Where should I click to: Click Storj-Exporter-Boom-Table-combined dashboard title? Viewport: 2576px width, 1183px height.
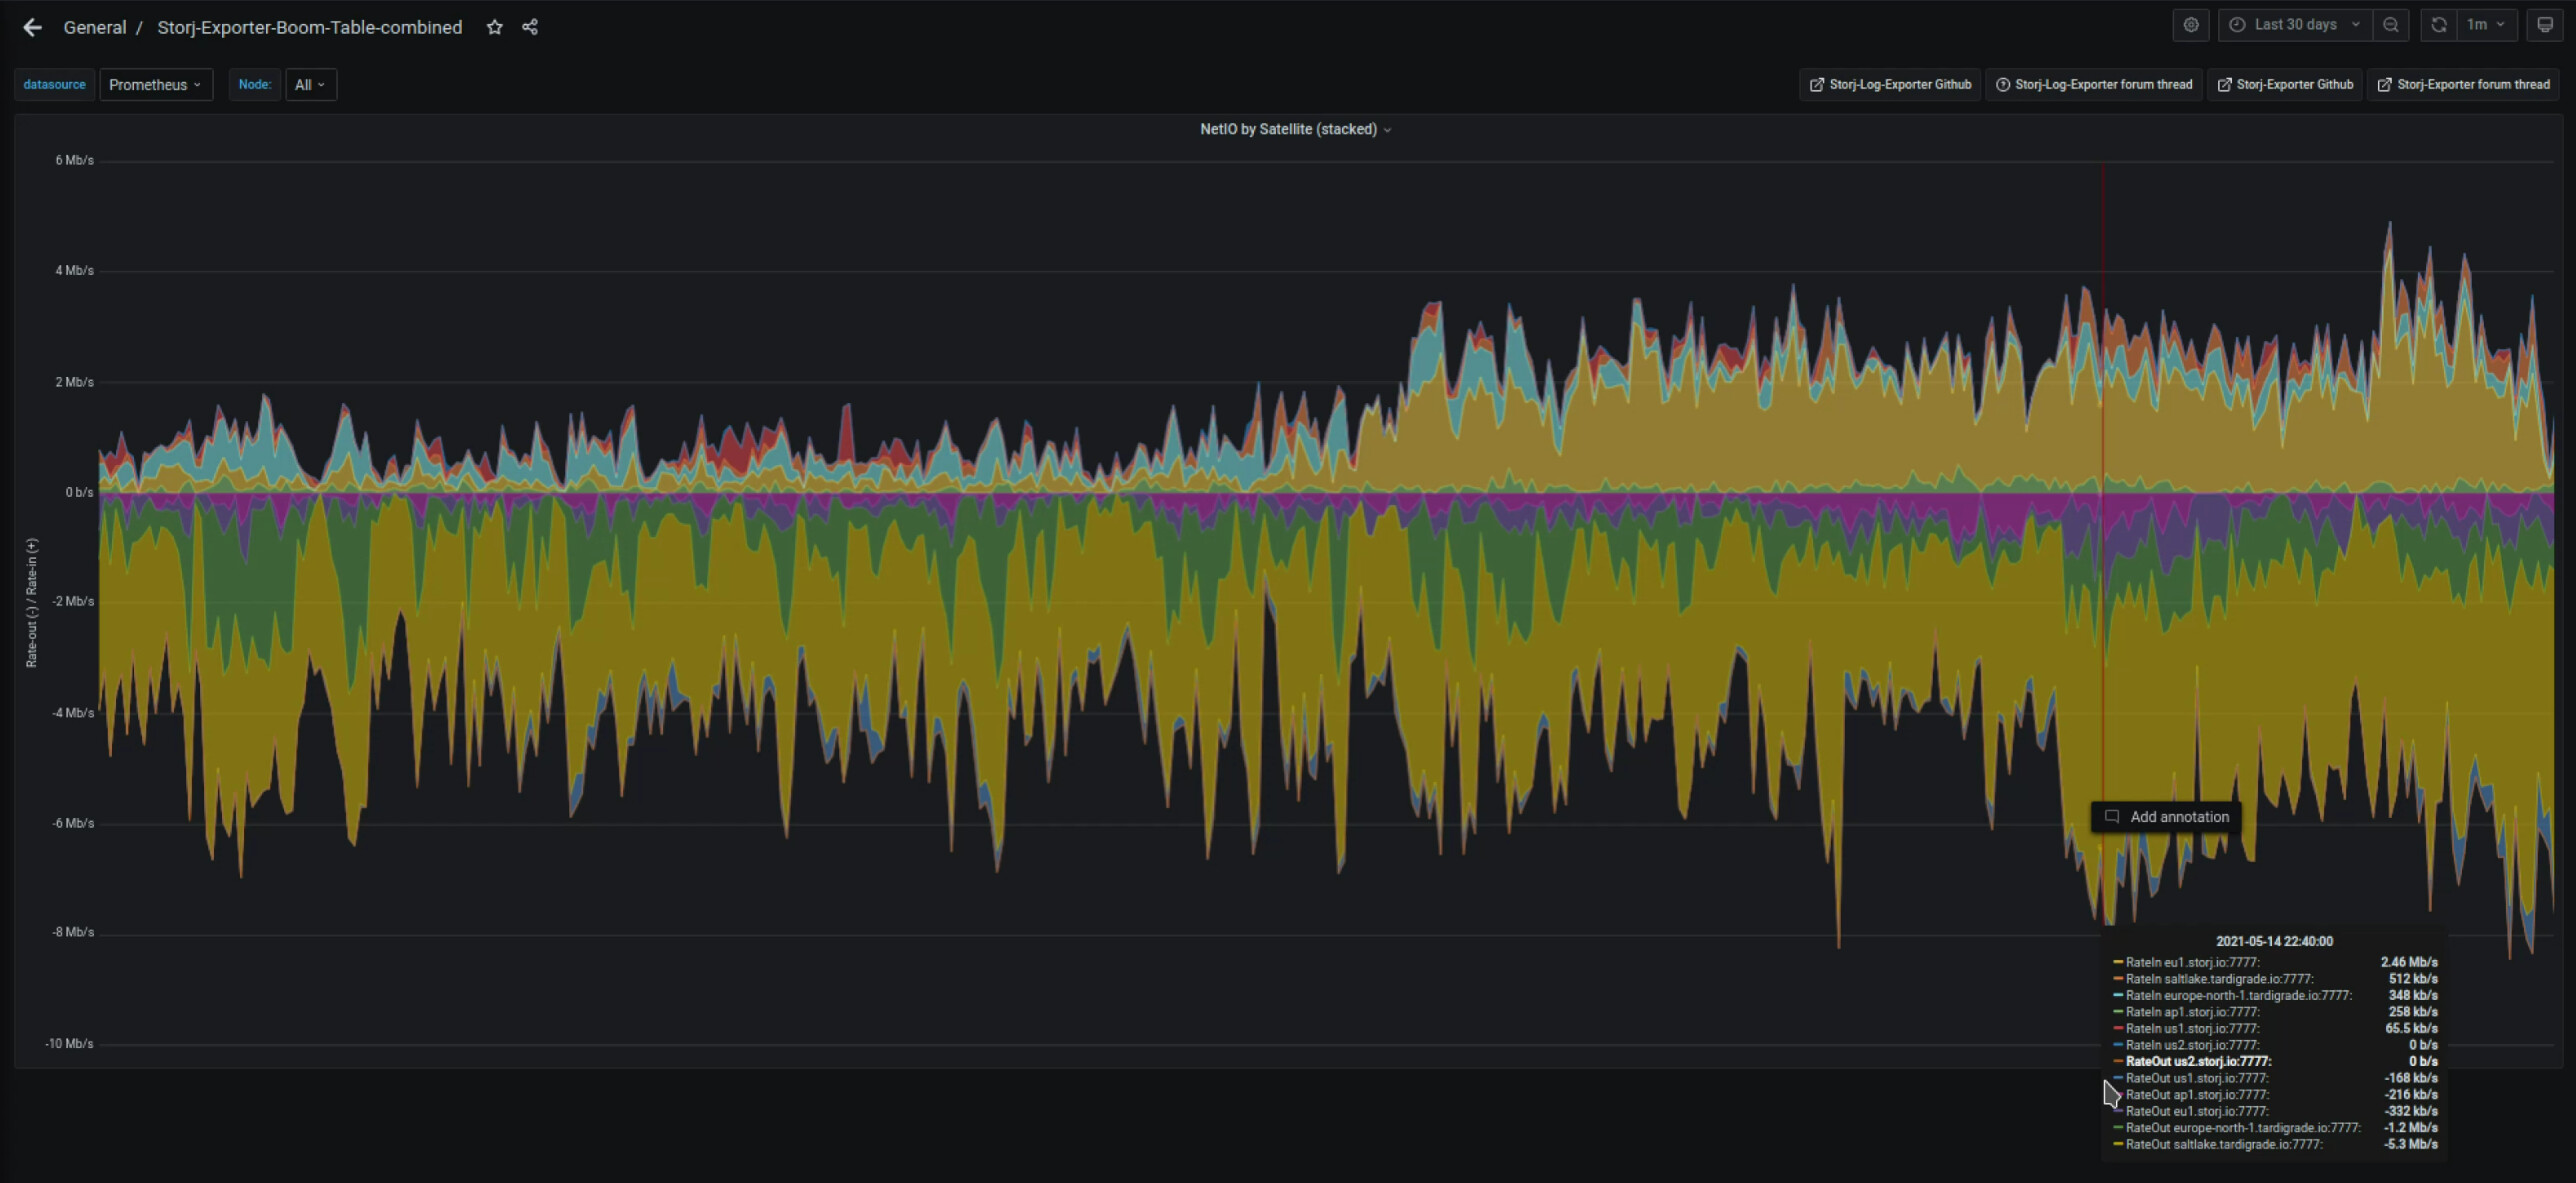point(309,27)
